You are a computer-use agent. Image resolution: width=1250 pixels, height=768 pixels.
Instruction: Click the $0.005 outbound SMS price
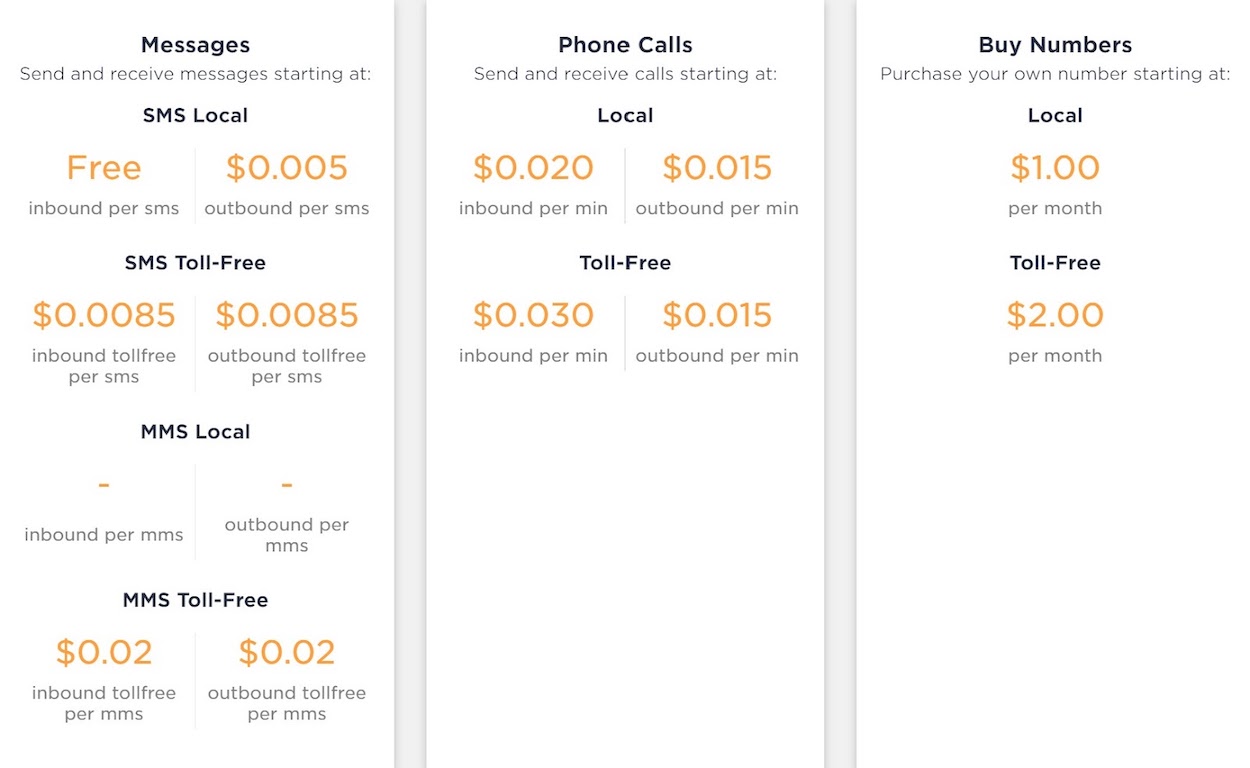[x=287, y=167]
